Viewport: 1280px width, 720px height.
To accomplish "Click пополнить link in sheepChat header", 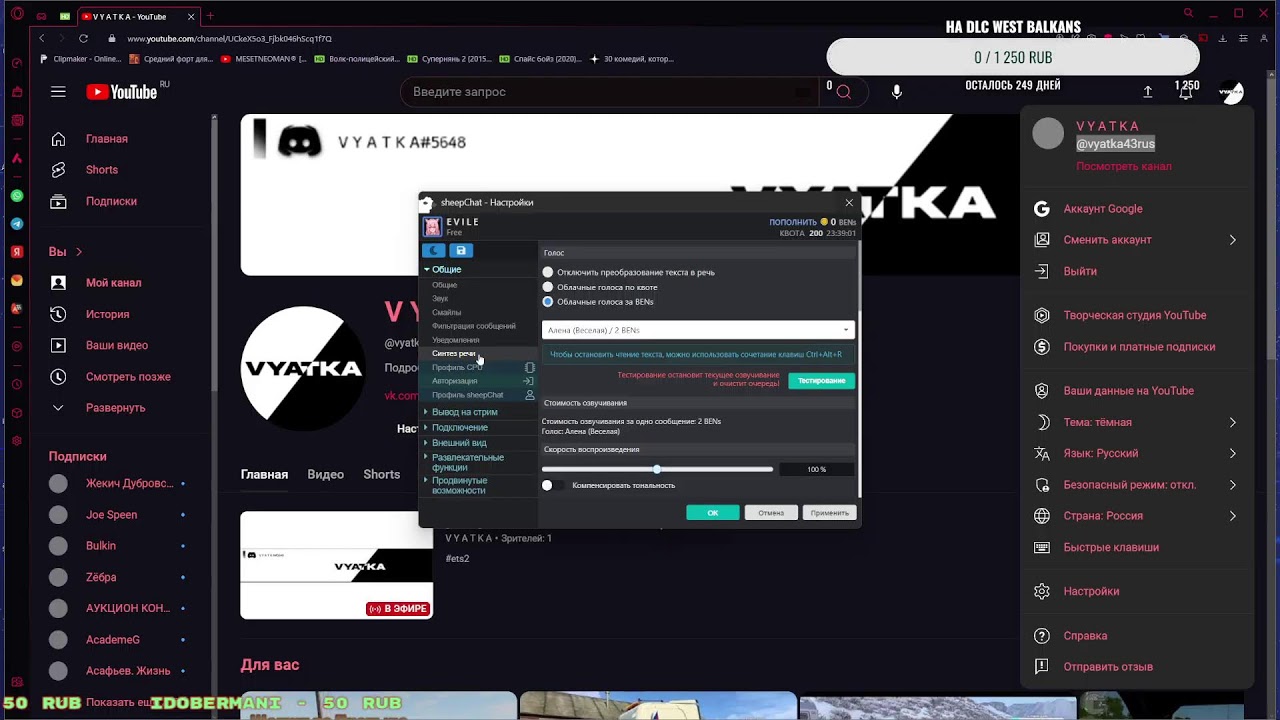I will pos(792,222).
